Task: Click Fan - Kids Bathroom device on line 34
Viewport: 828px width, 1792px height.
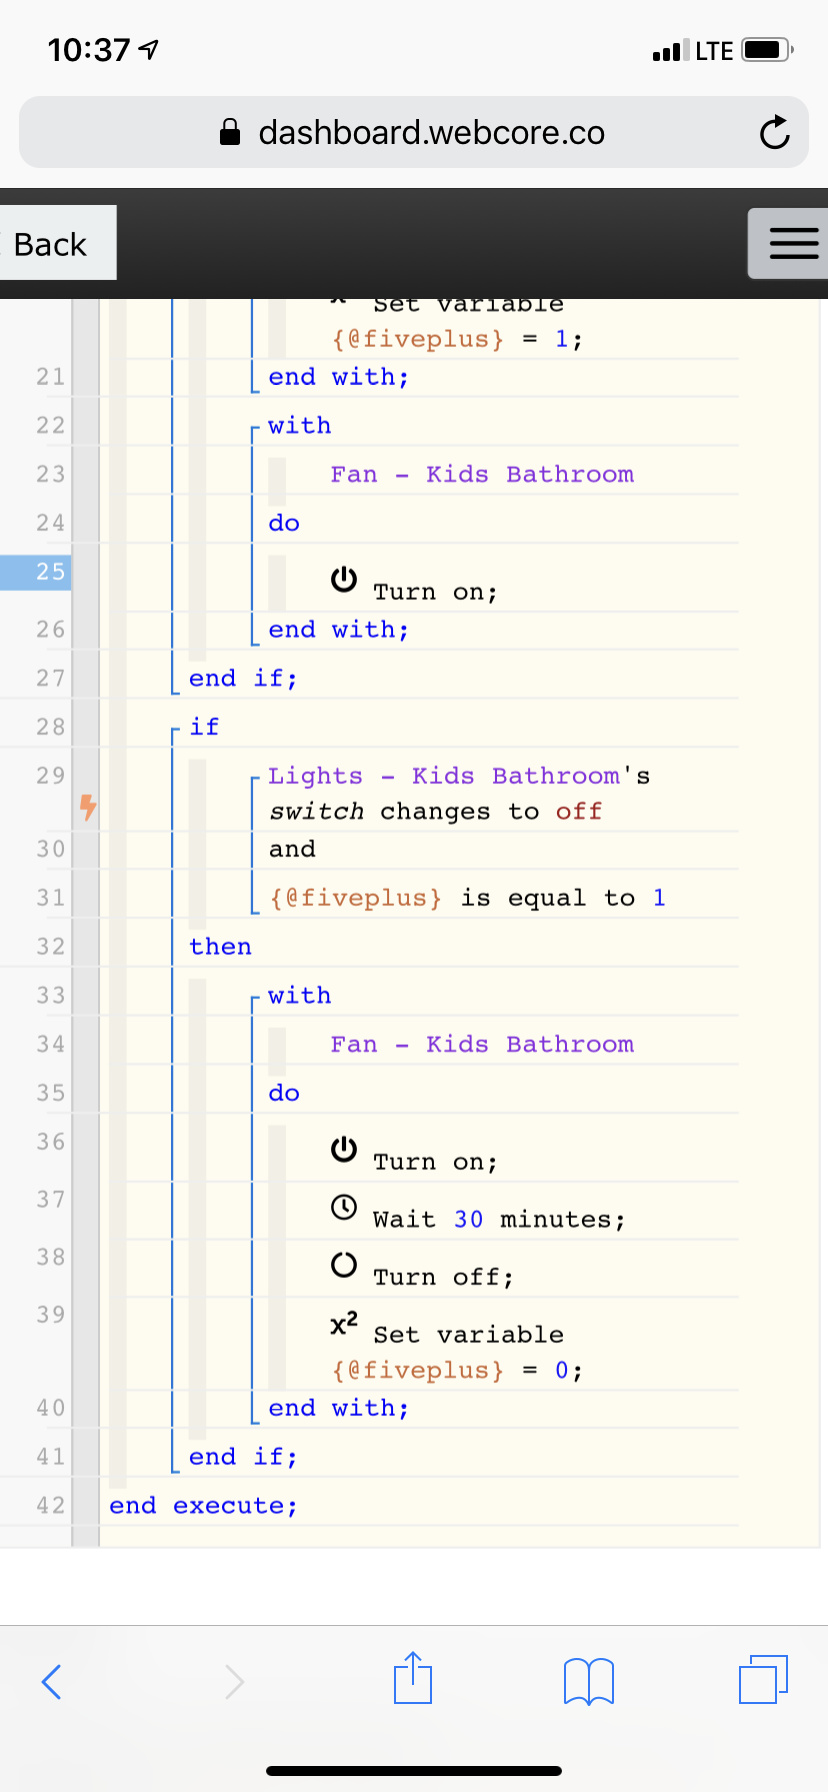Action: pyautogui.click(x=482, y=1044)
